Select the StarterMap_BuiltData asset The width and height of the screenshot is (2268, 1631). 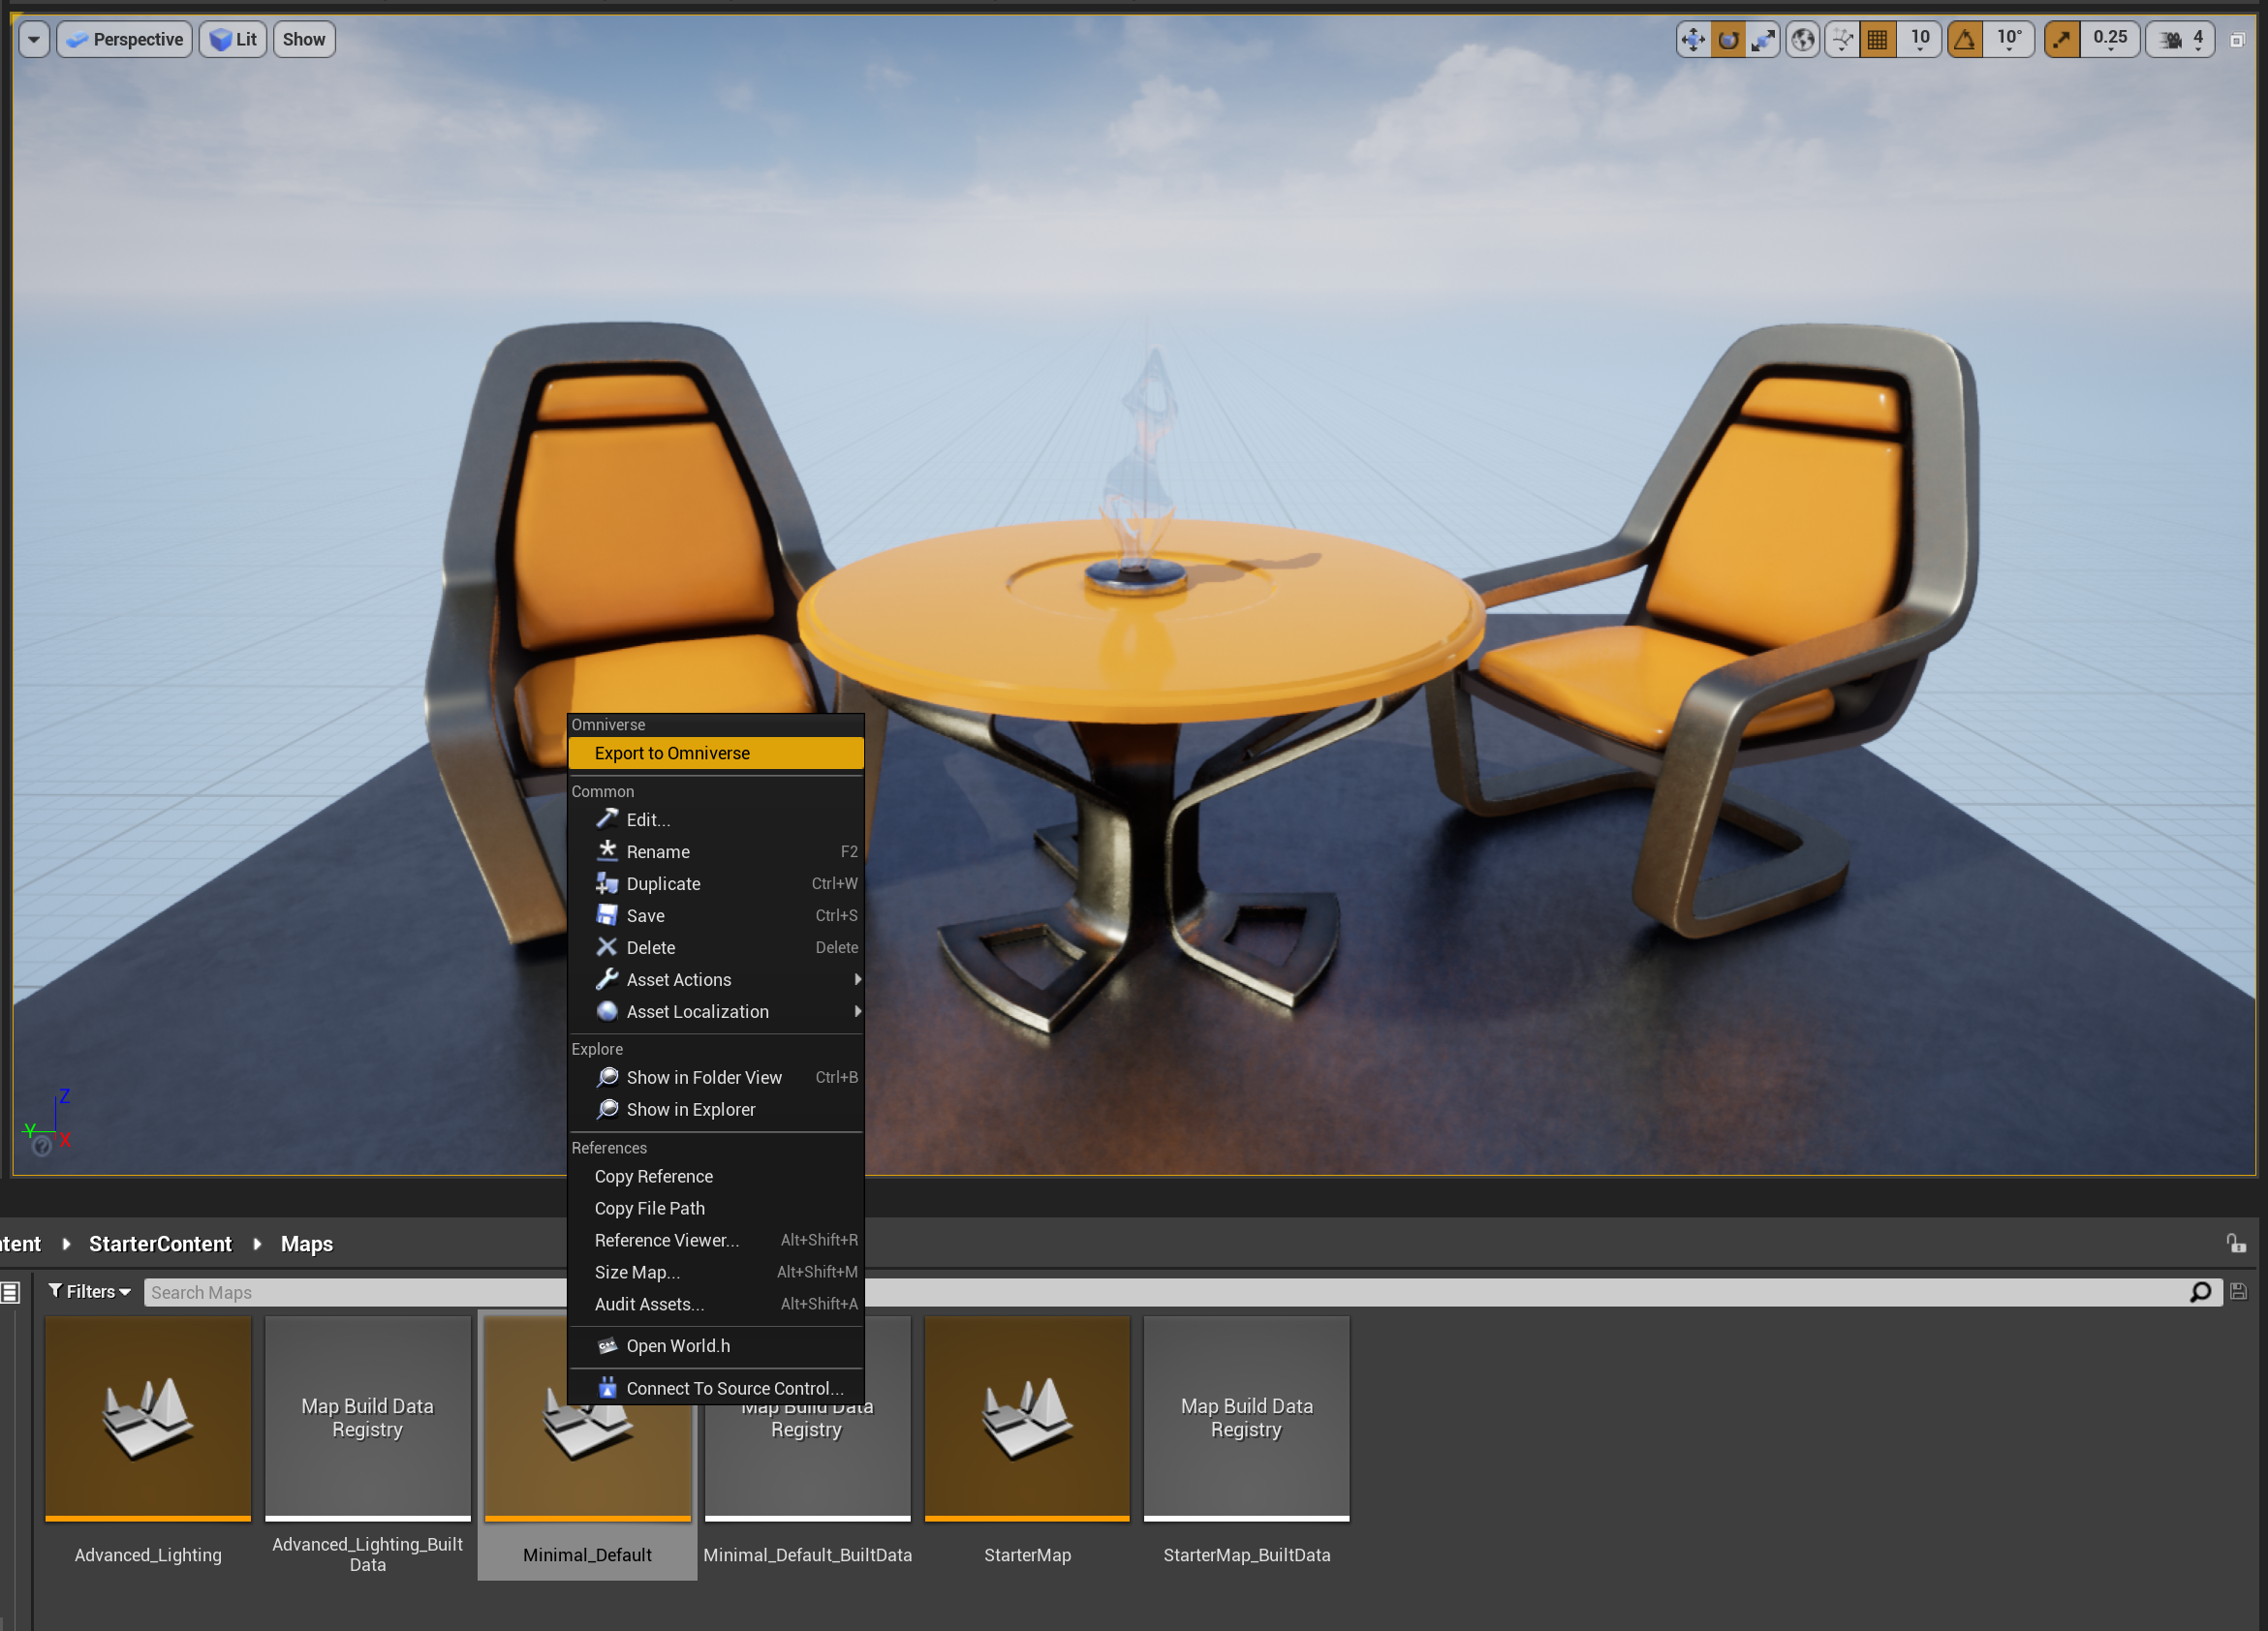click(x=1246, y=1419)
